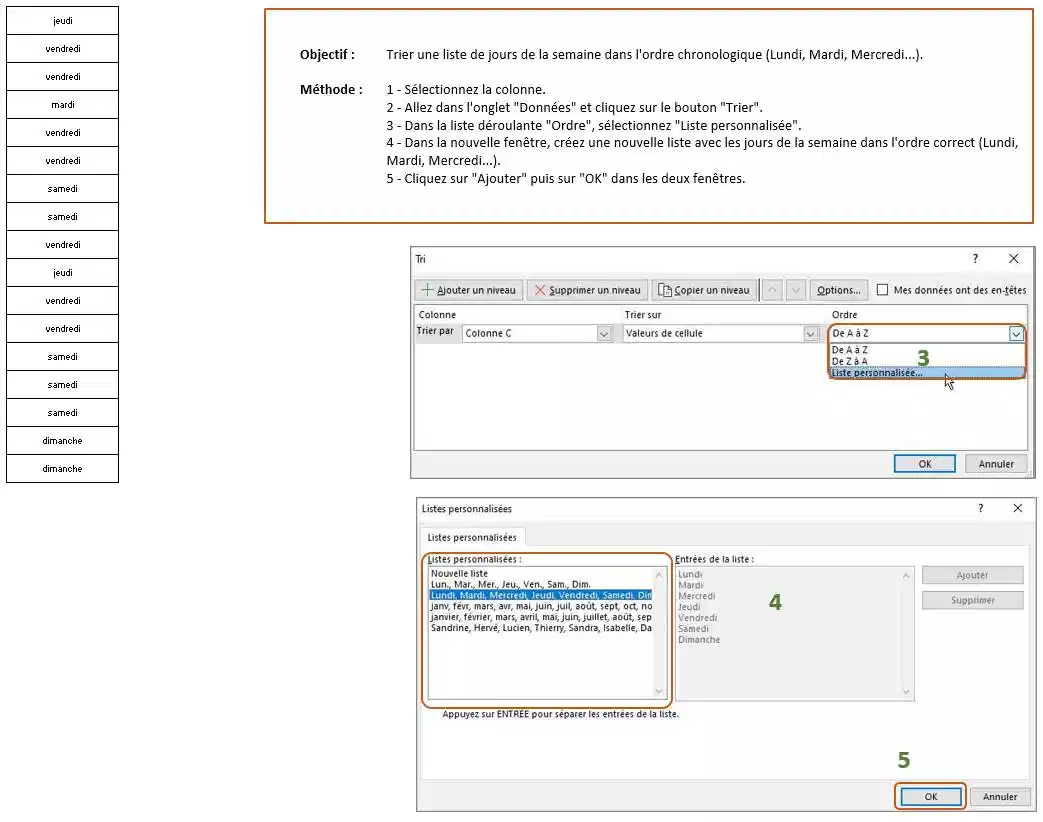
Task: Click the Supprimer button
Action: (972, 600)
